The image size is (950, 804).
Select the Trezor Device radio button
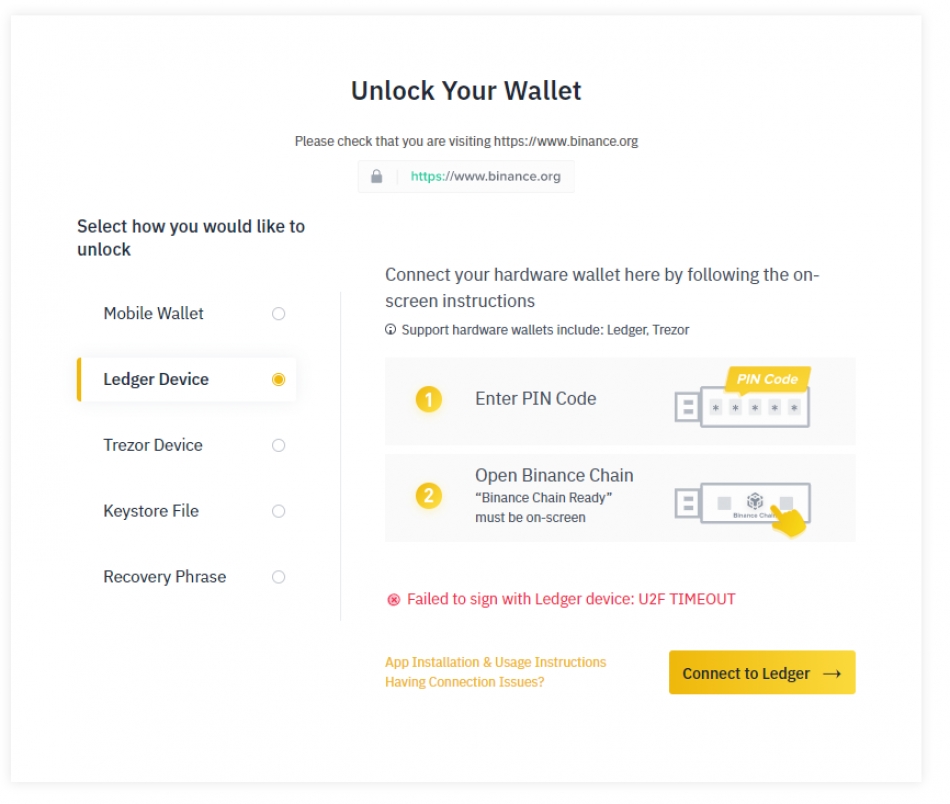(278, 445)
